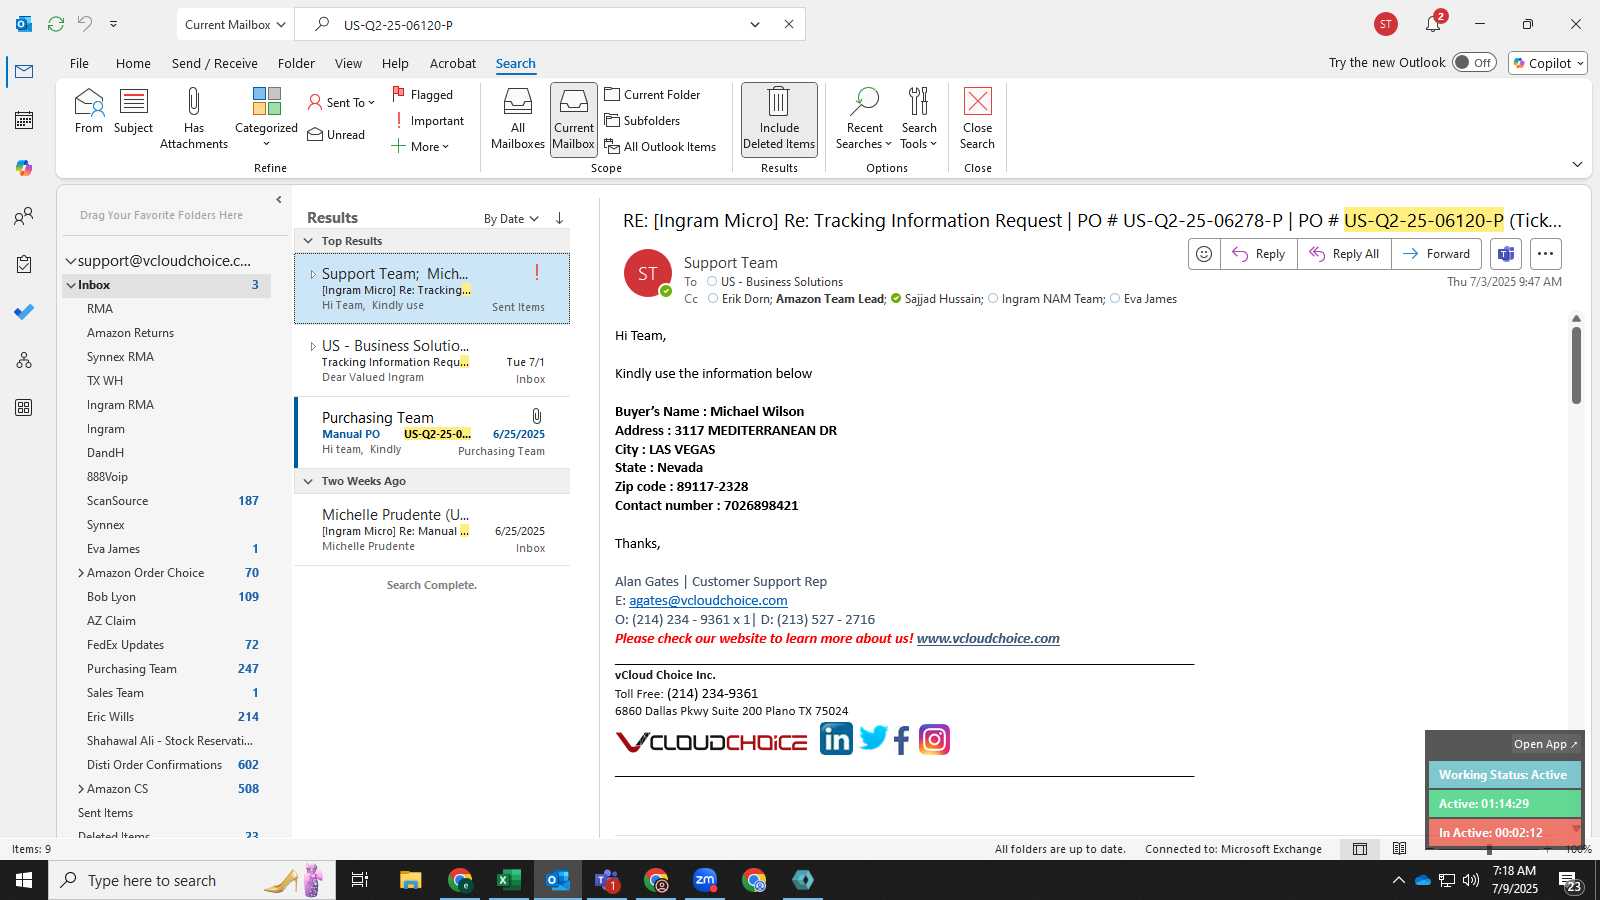Collapse the folder pane arrow
This screenshot has width=1600, height=900.
(279, 200)
